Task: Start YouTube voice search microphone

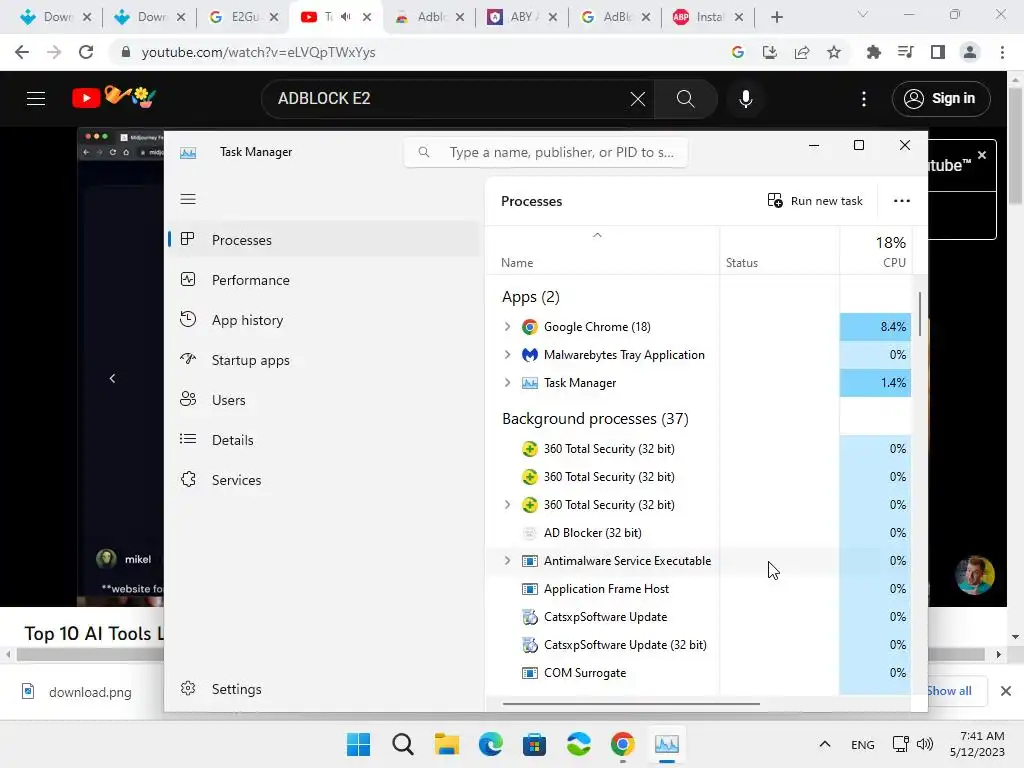Action: click(x=746, y=99)
